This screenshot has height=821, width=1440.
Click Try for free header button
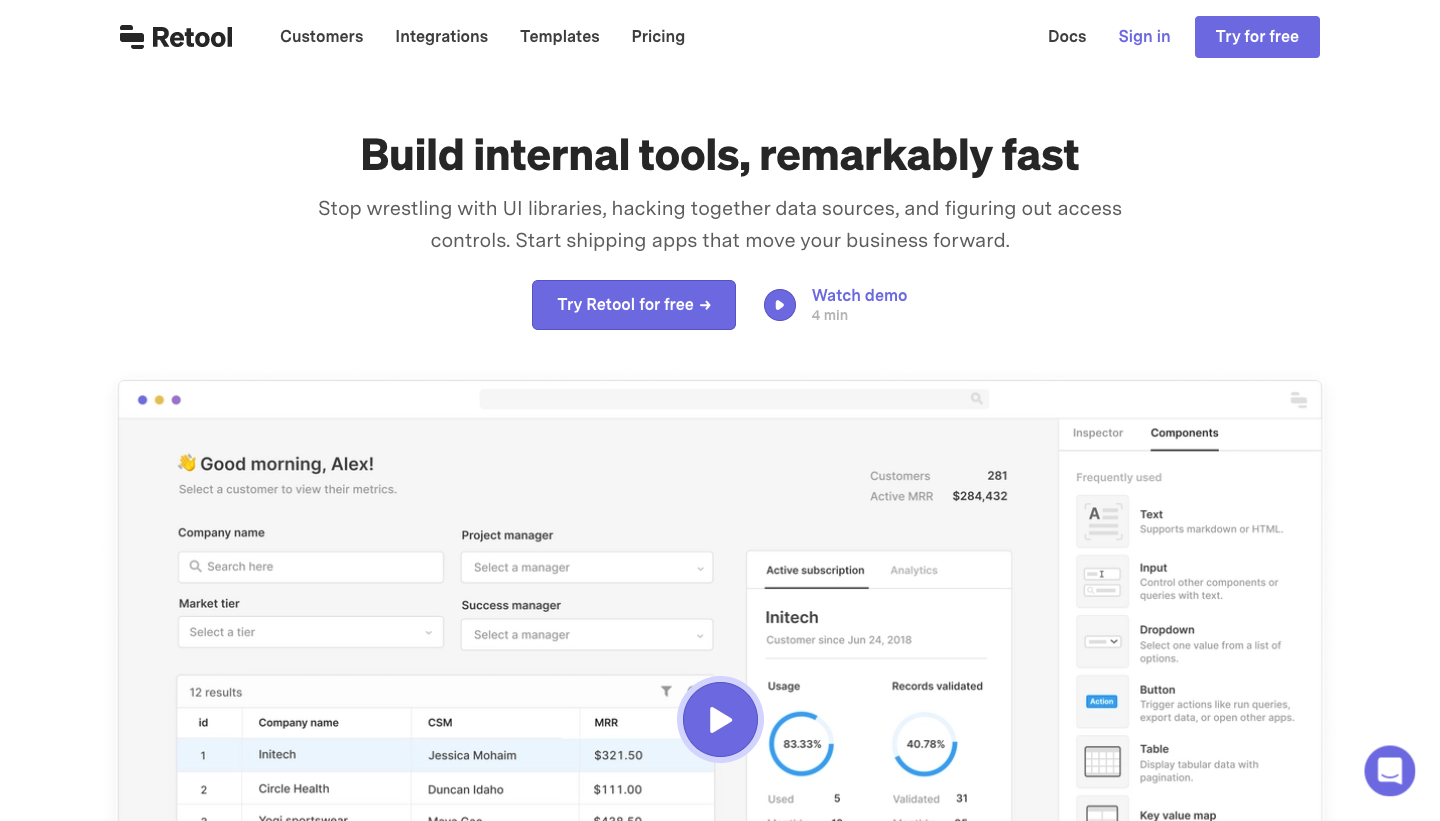click(1257, 37)
